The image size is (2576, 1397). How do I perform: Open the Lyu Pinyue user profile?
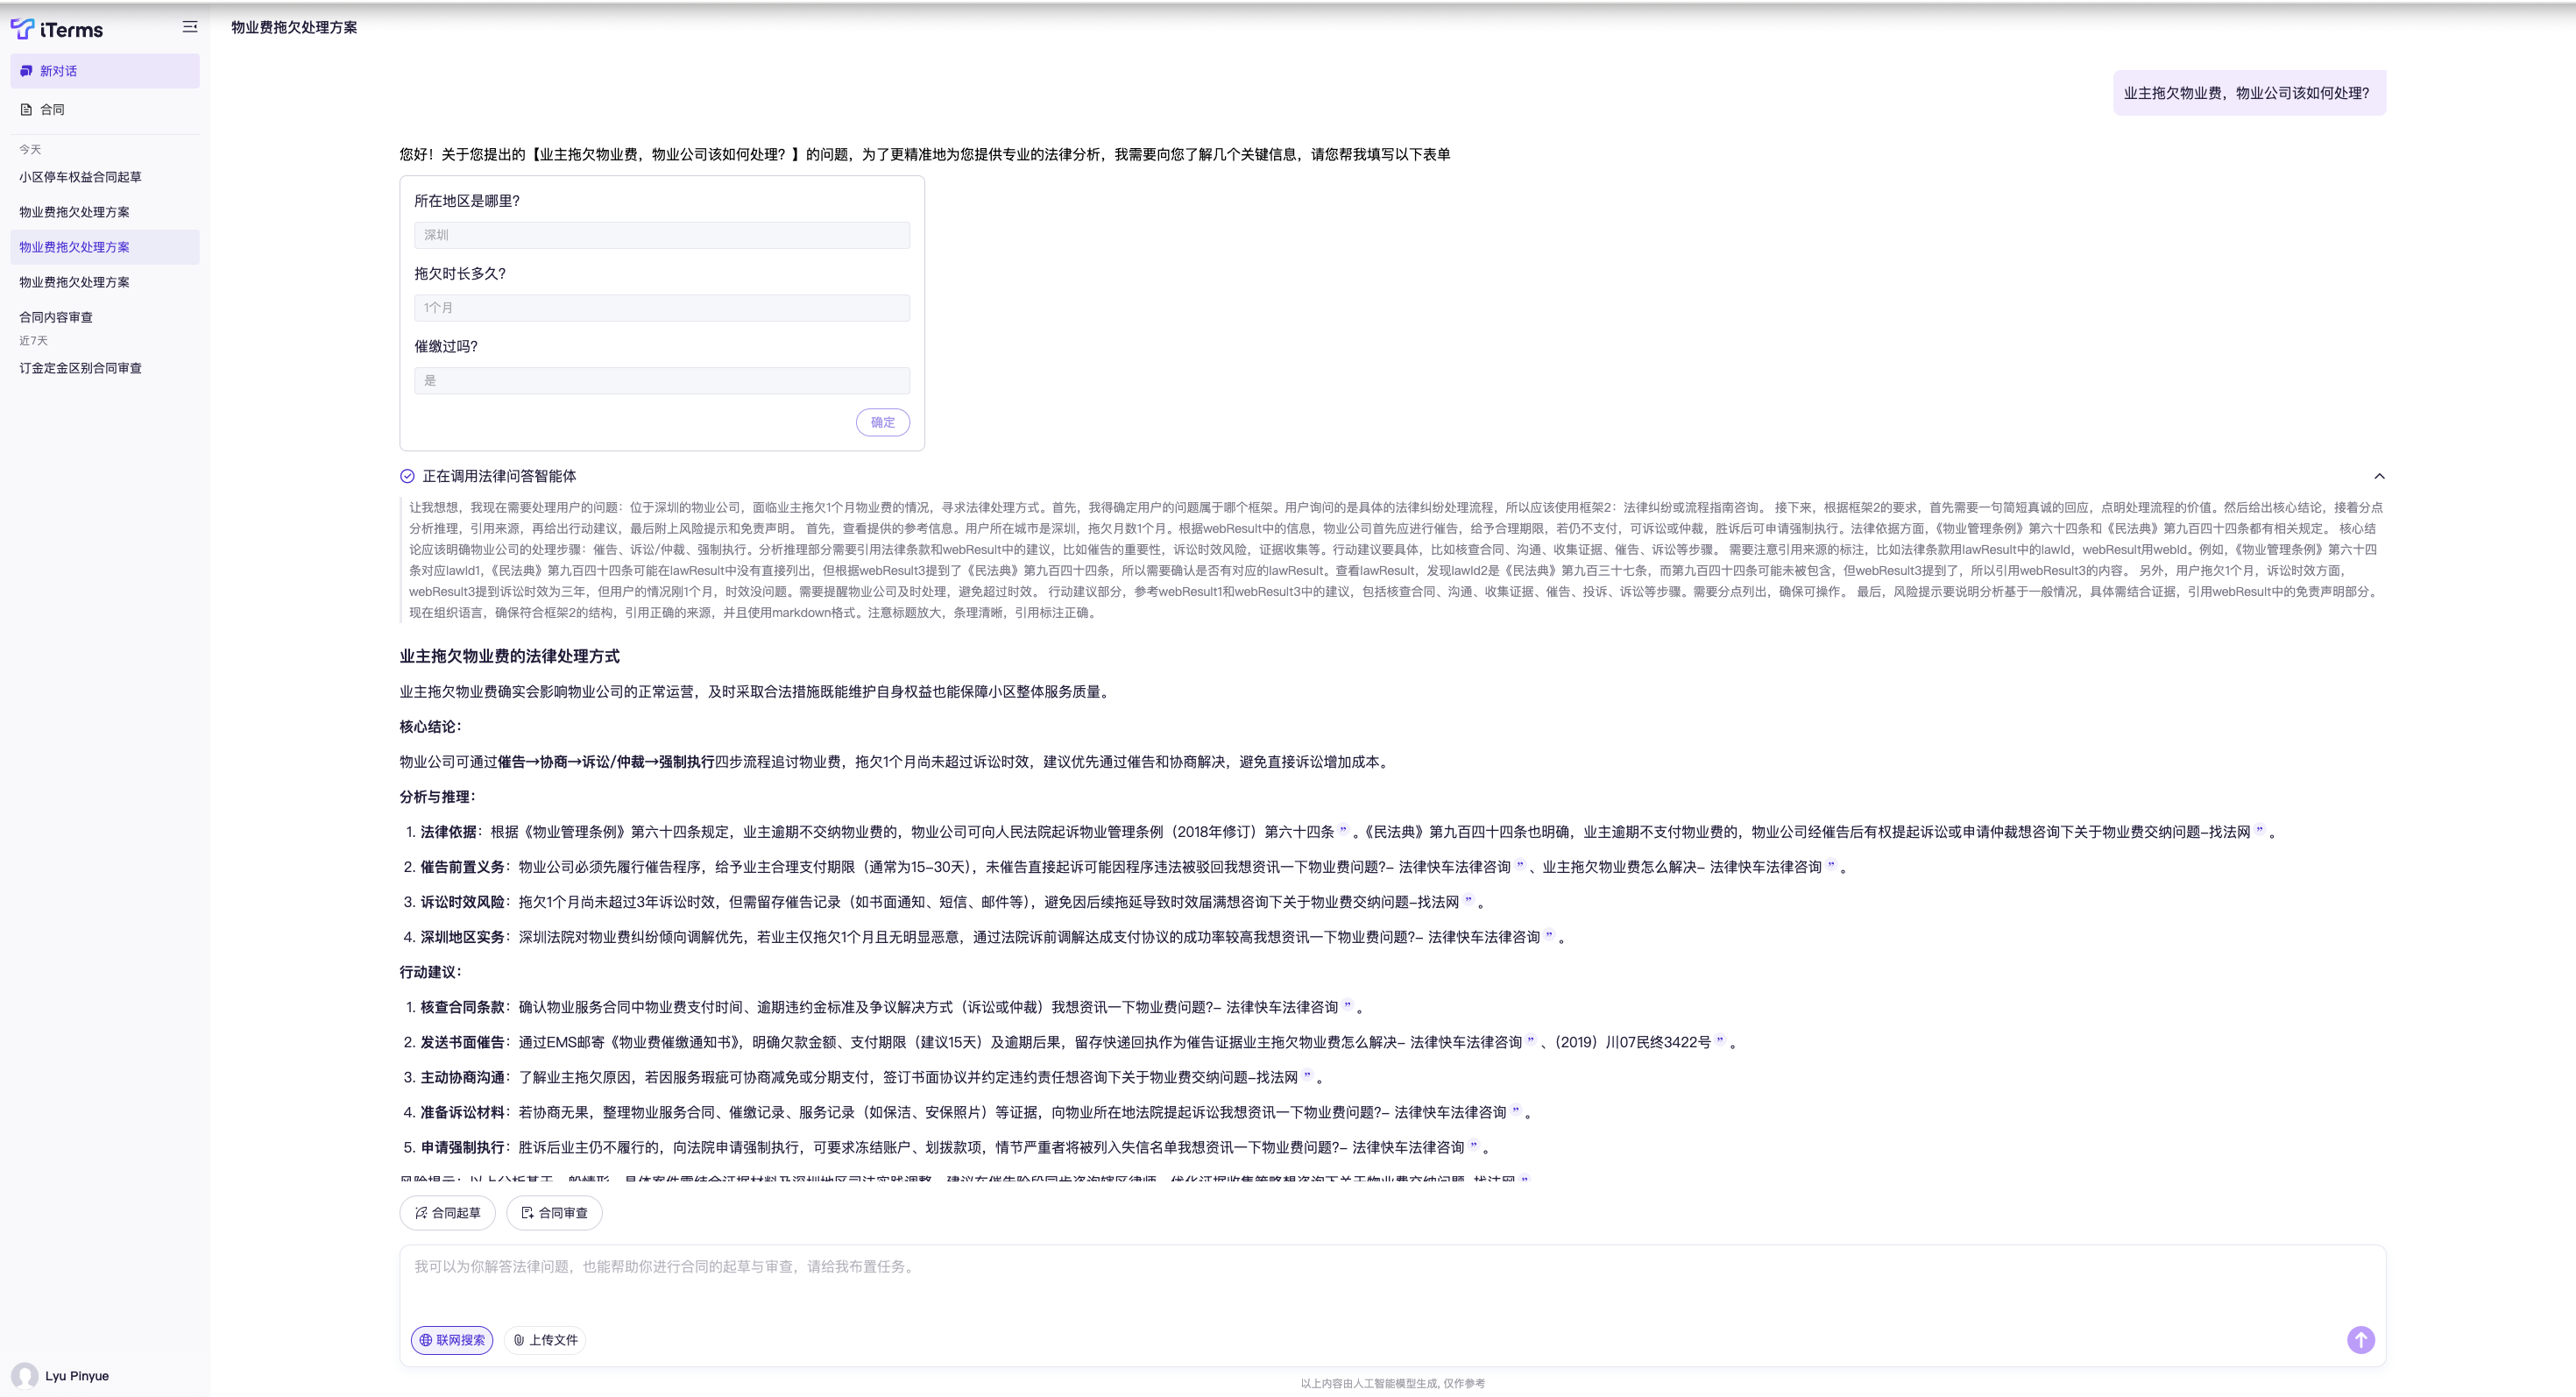pyautogui.click(x=62, y=1376)
